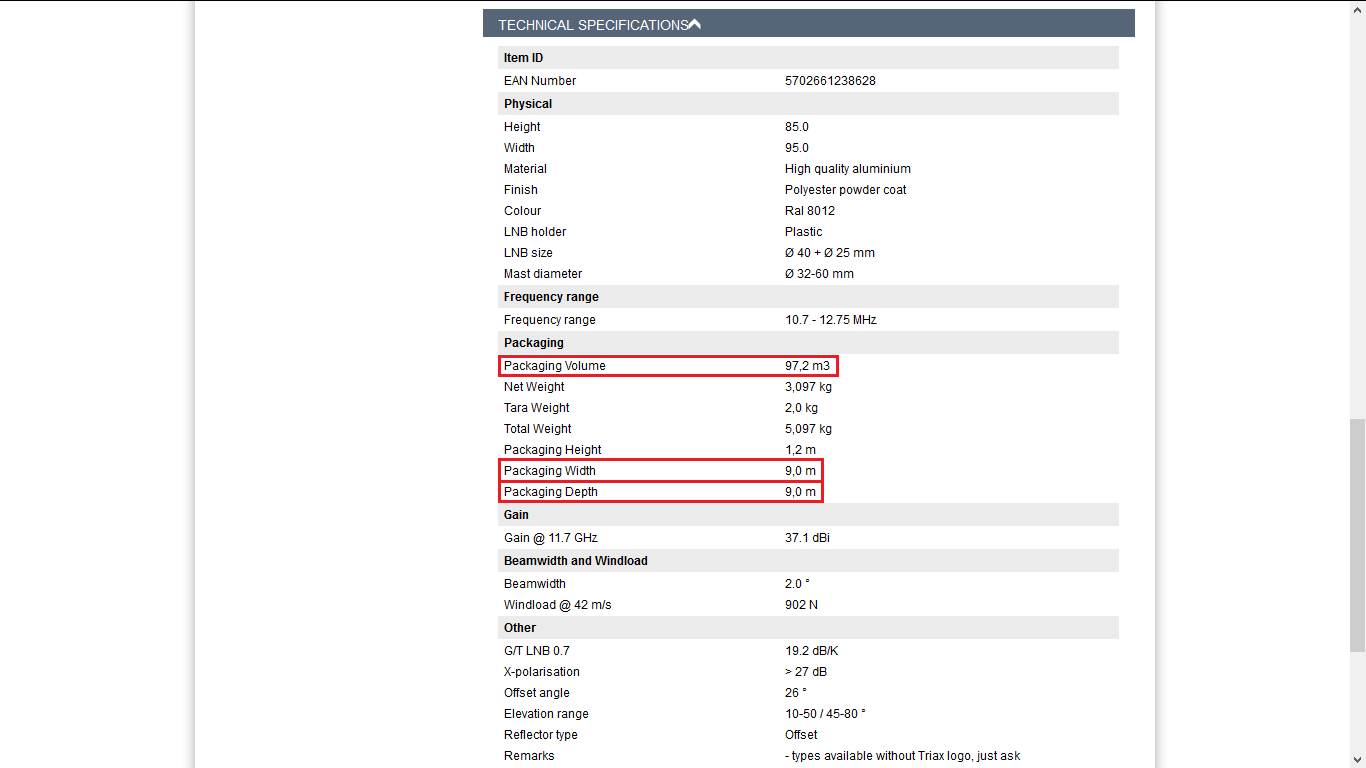Select the Ral 8012 colour value

click(810, 211)
